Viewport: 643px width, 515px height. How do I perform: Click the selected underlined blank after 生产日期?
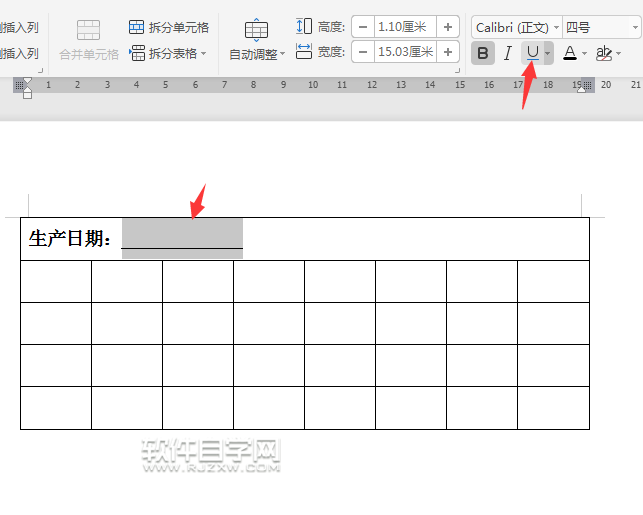click(182, 239)
